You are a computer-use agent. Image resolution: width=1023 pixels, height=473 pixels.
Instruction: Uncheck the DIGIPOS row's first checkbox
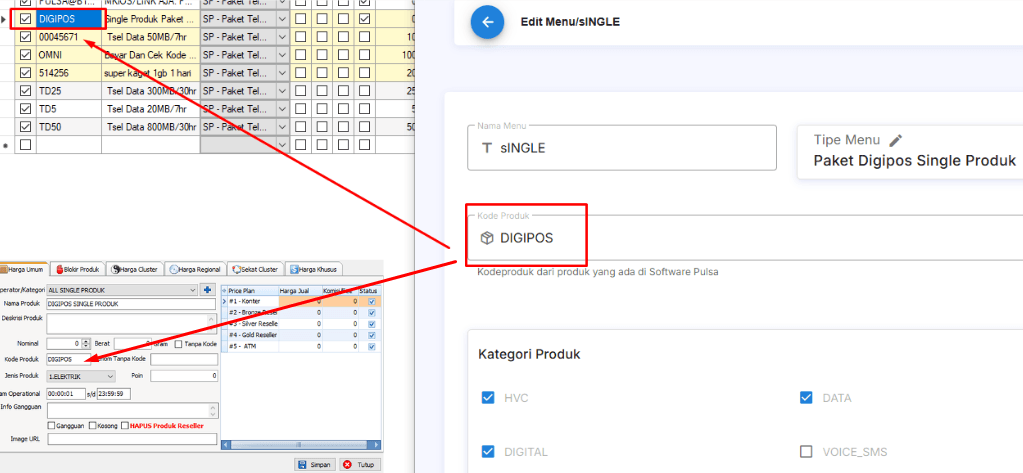(x=25, y=20)
